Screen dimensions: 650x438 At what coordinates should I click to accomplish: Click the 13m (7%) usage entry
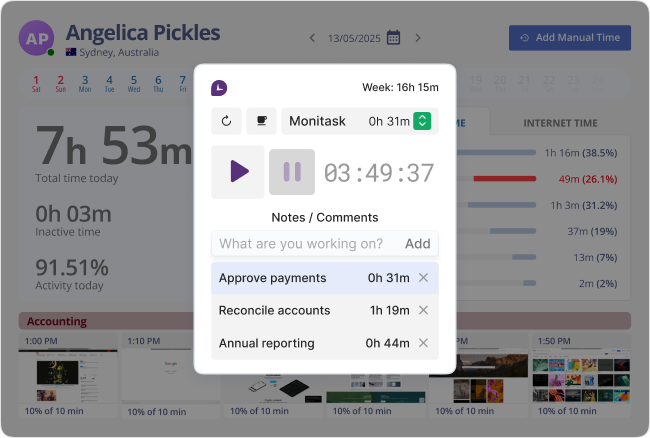coord(595,257)
